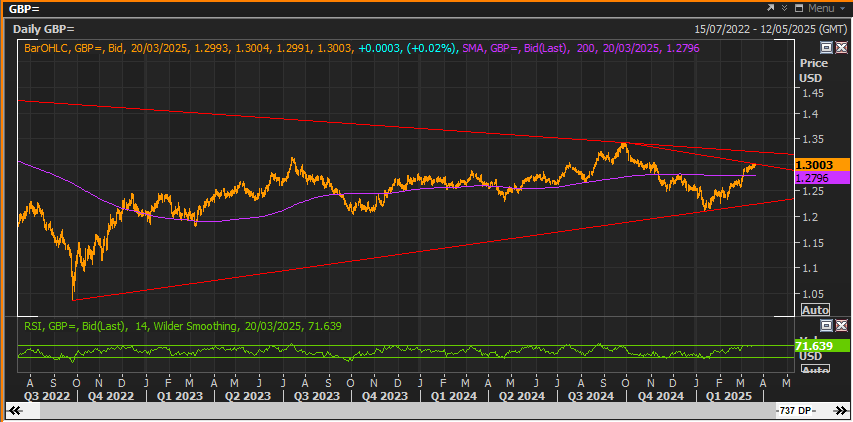Toggle Auto scaling on RSI axis
Screen dimensions: 853x422
[x=815, y=370]
